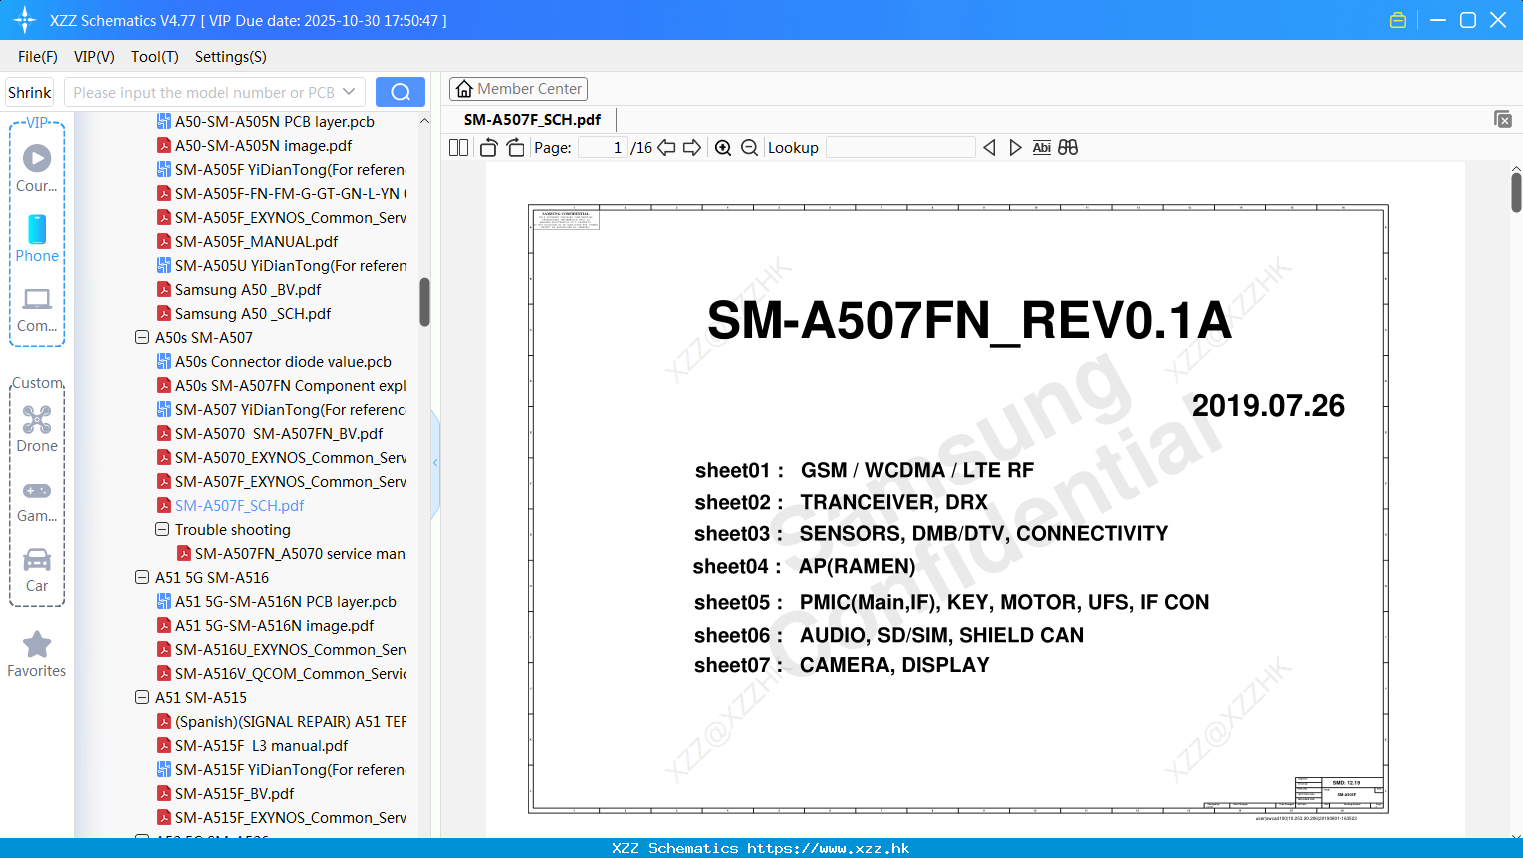Open SM-A505U YiDianTong file
Screen dimensions: 1523x858
[x=281, y=266]
